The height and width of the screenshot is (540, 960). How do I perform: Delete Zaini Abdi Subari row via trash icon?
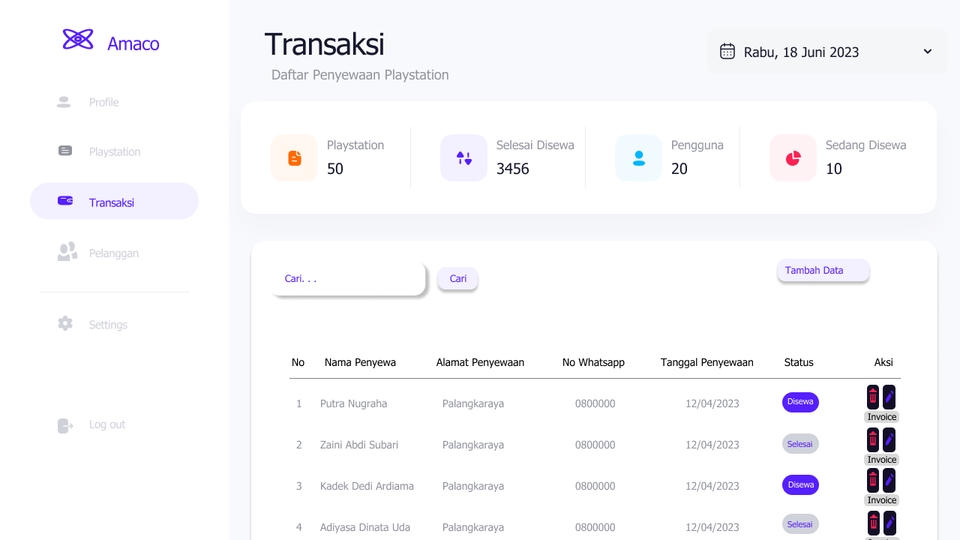873,440
